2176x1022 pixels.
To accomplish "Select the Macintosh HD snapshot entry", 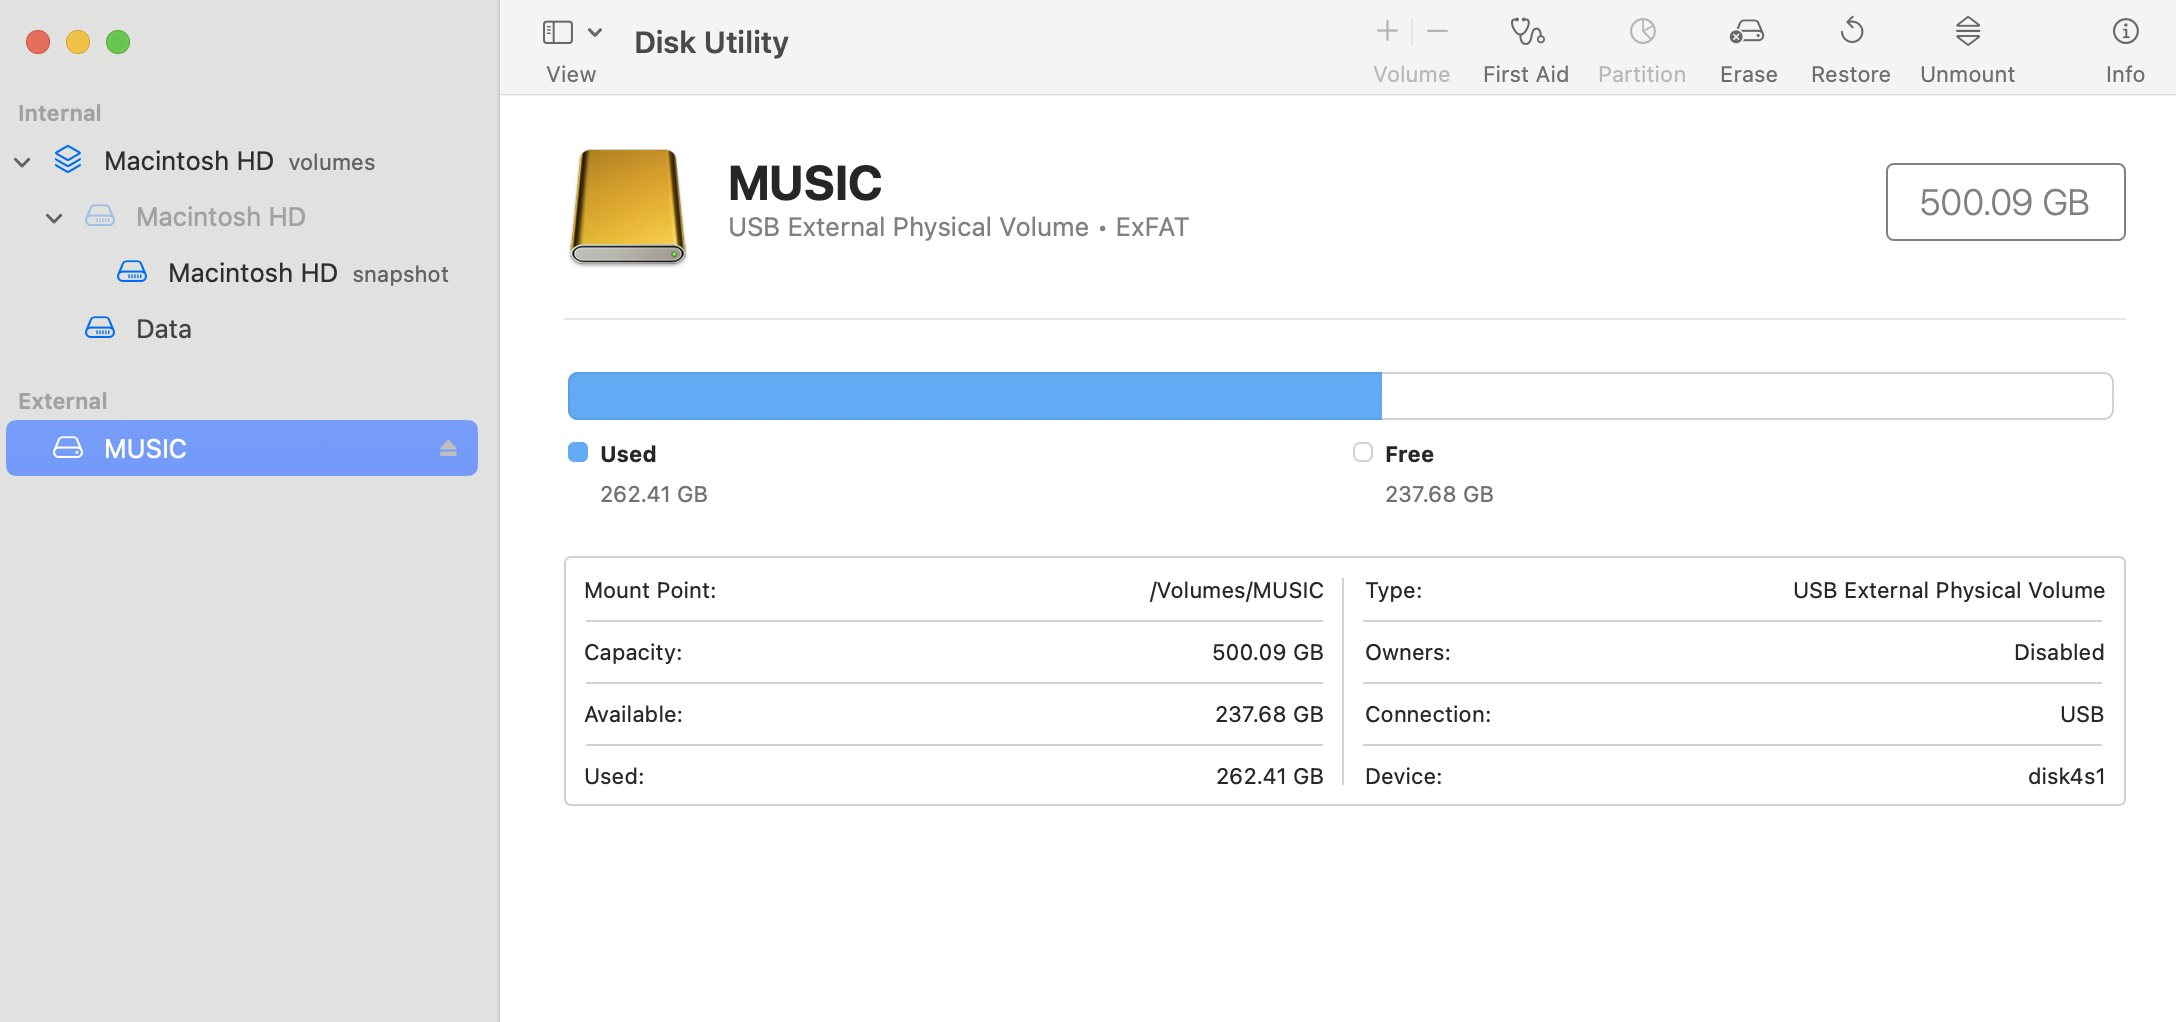I will (252, 273).
